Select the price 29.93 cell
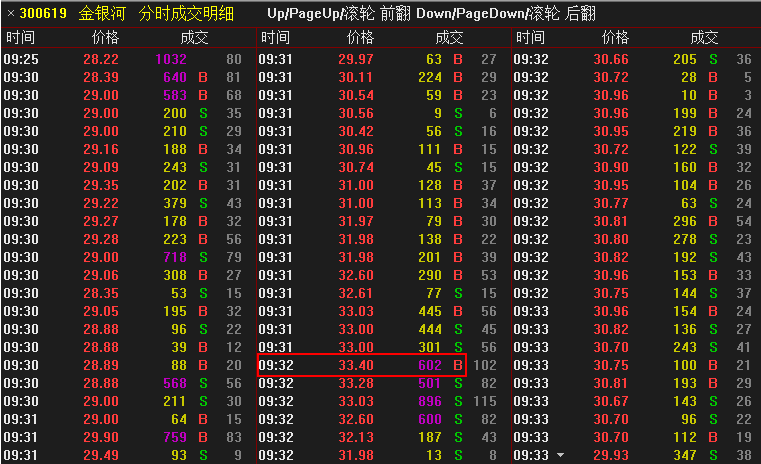 pyautogui.click(x=611, y=455)
